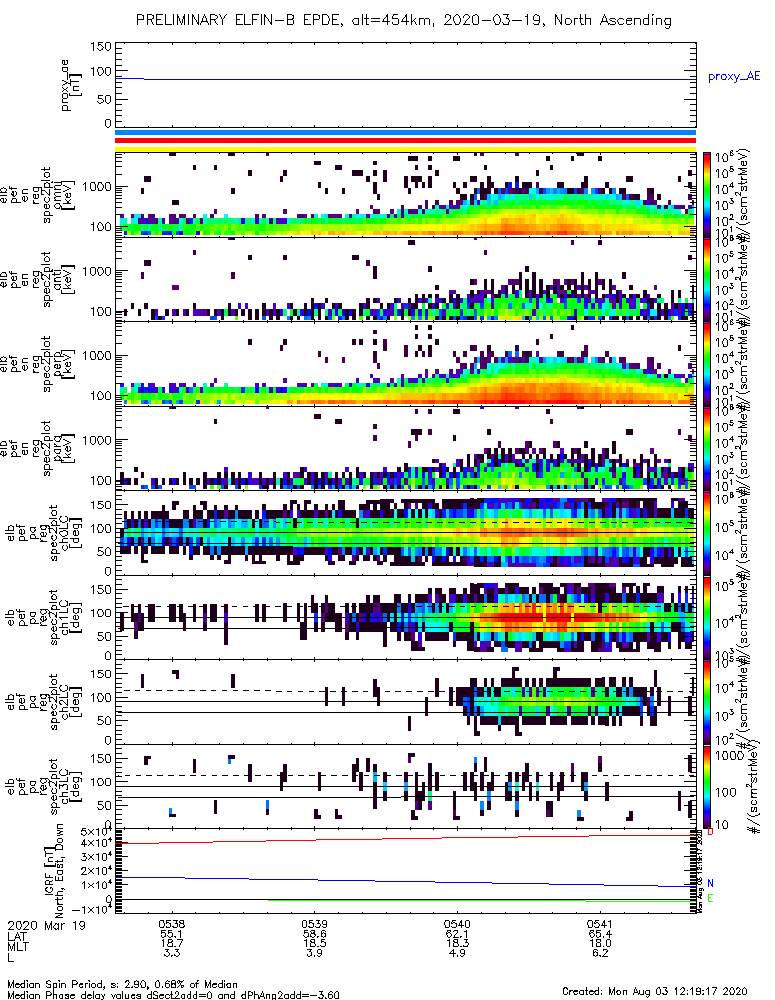This screenshot has width=775, height=1000.
Task: Click the blue North line in IGRF panel
Action: pyautogui.click(x=405, y=881)
